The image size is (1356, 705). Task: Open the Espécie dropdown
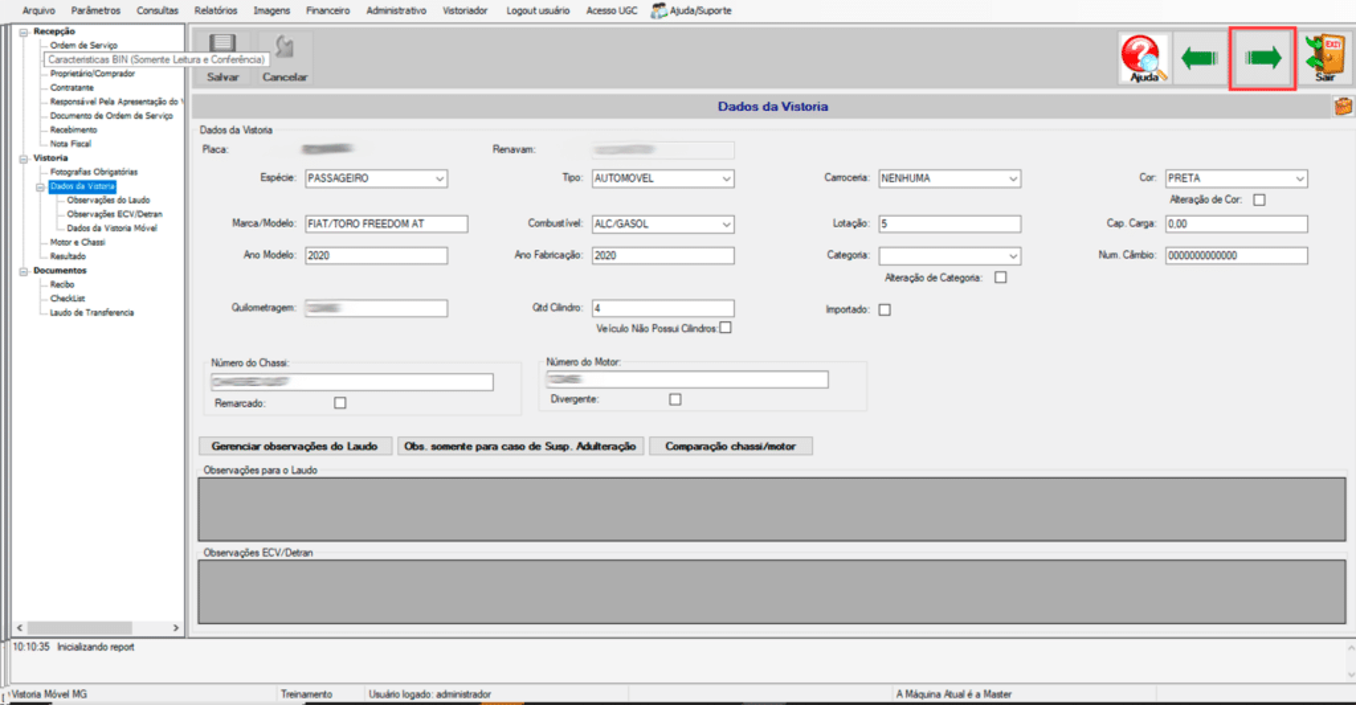click(x=376, y=179)
